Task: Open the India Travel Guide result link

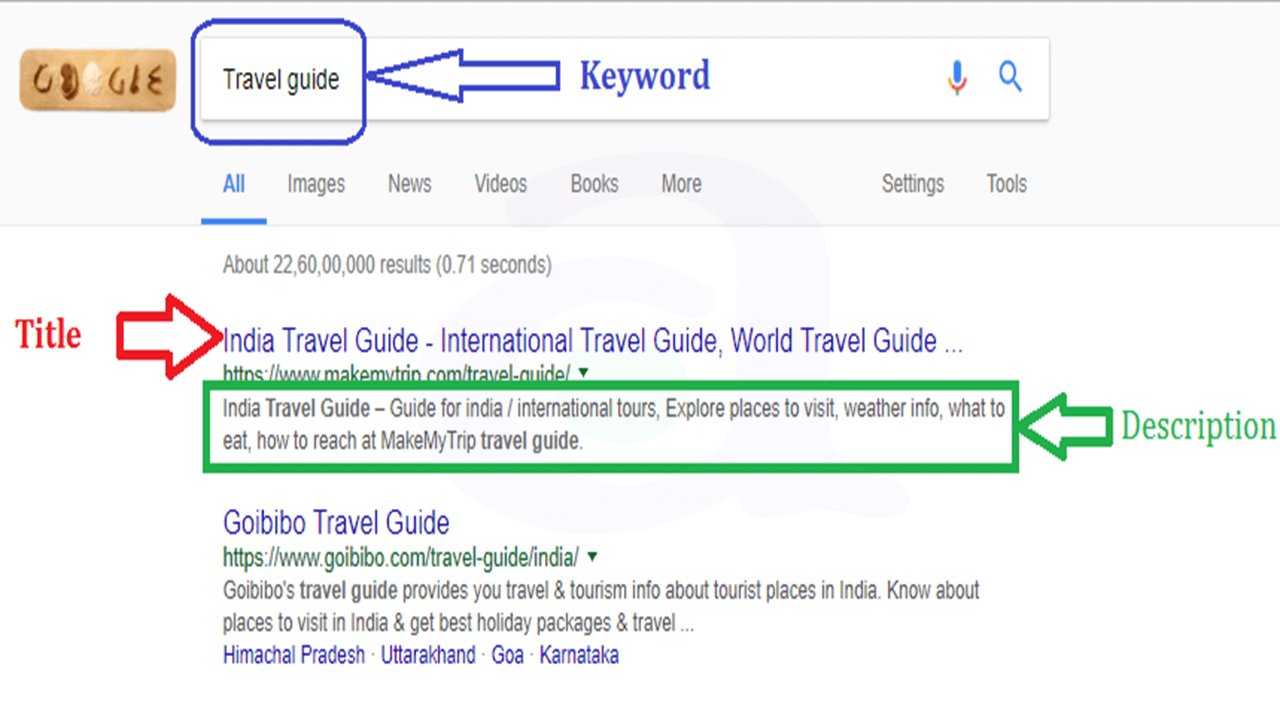Action: tap(592, 341)
